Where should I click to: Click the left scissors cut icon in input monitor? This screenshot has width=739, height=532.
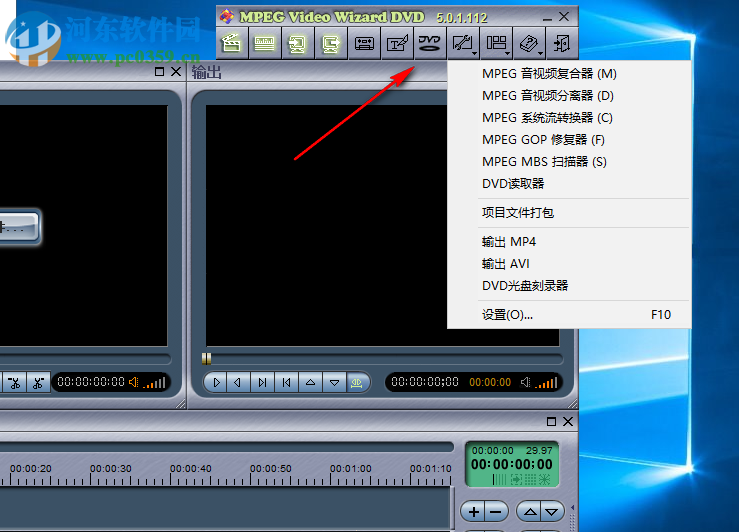tap(15, 382)
